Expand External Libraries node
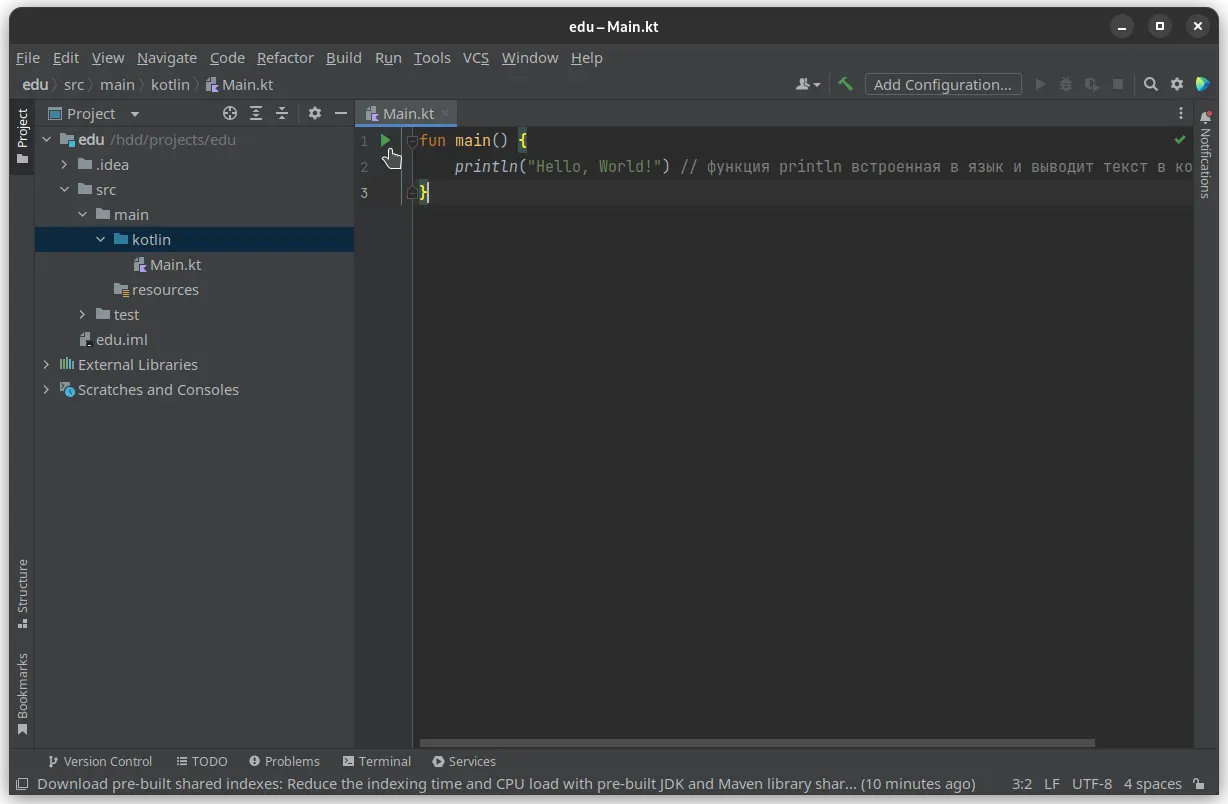1228x804 pixels. 46,365
